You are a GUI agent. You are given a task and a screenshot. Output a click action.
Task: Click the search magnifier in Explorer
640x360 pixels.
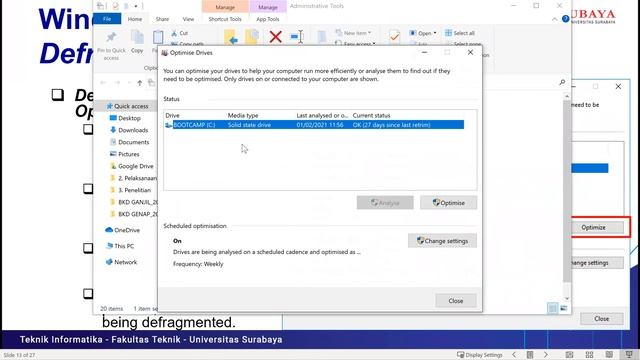tap(562, 82)
